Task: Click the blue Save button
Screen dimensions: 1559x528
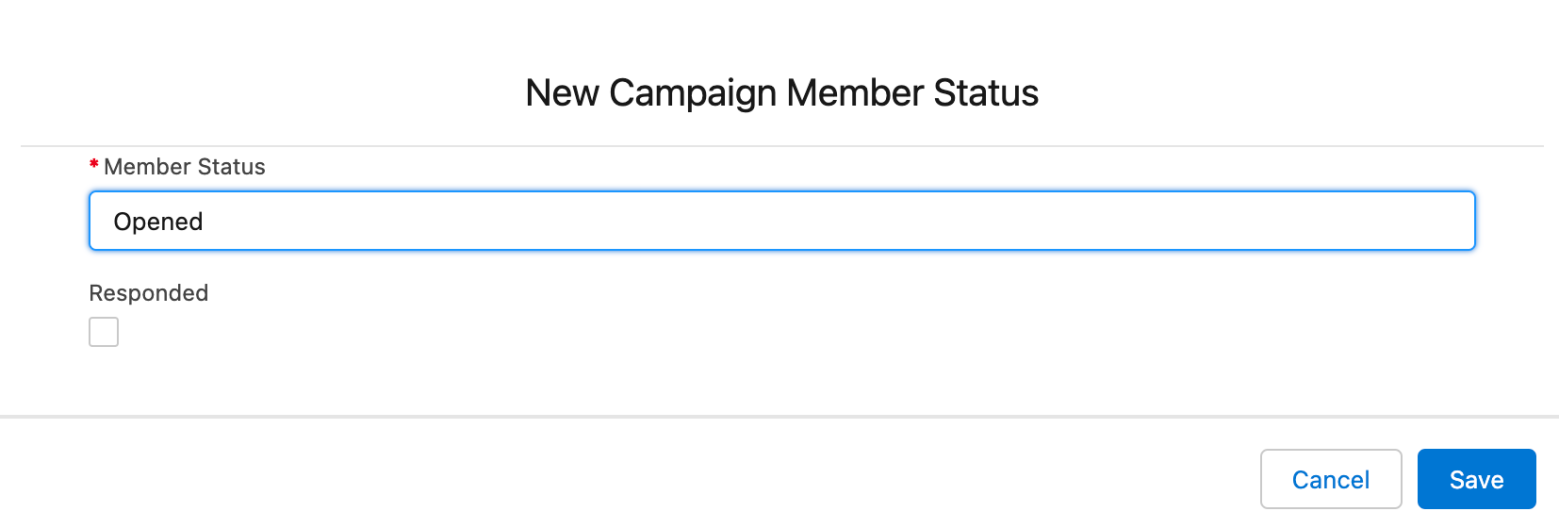Action: [1476, 479]
